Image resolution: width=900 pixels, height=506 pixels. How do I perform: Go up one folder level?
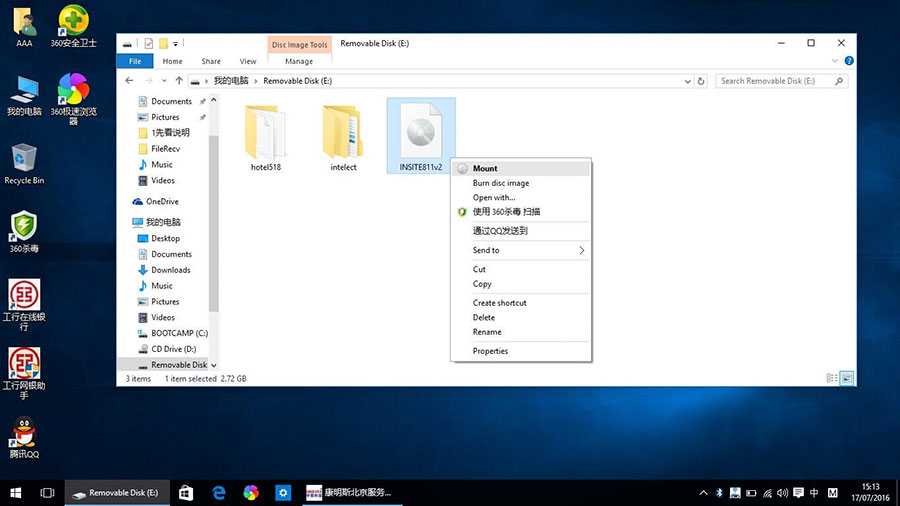pyautogui.click(x=179, y=81)
